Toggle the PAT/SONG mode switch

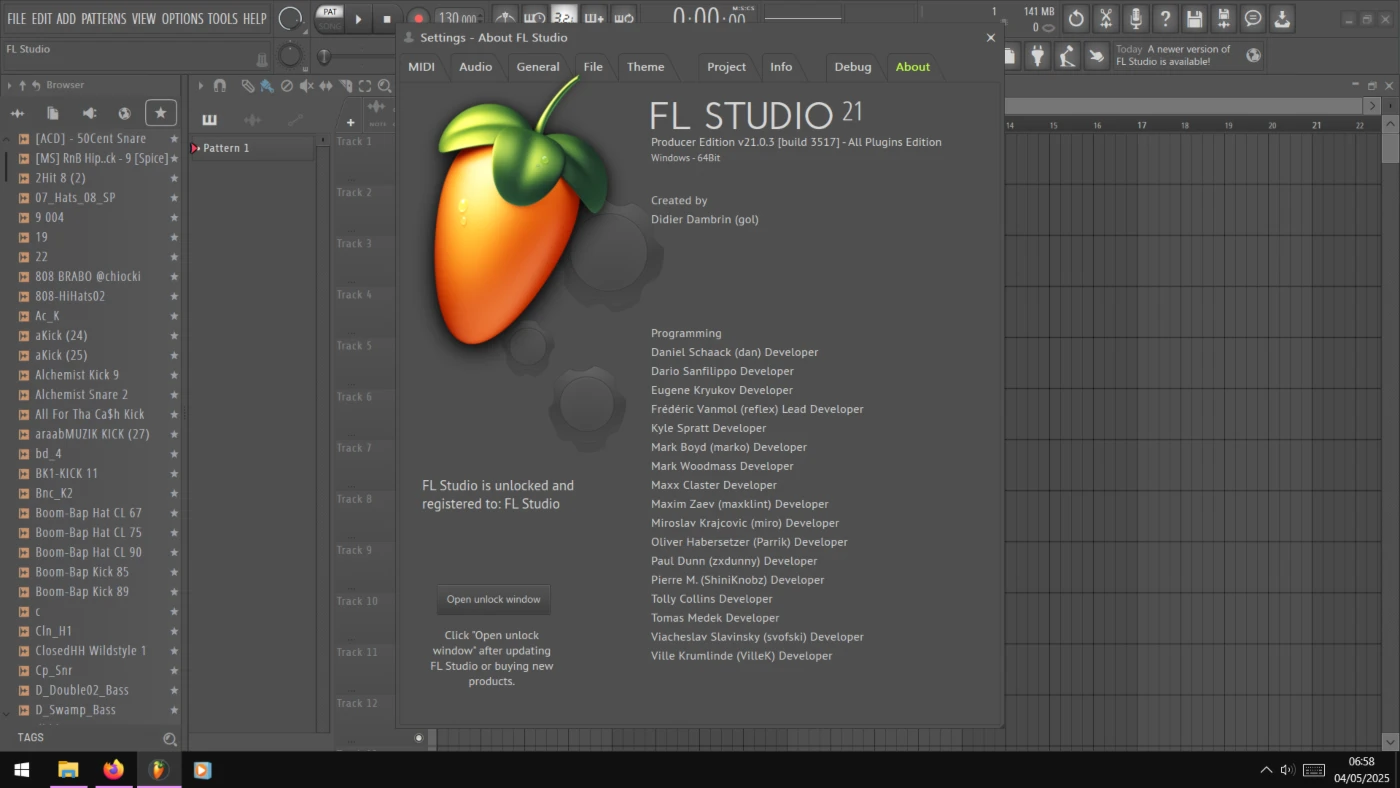330,18
